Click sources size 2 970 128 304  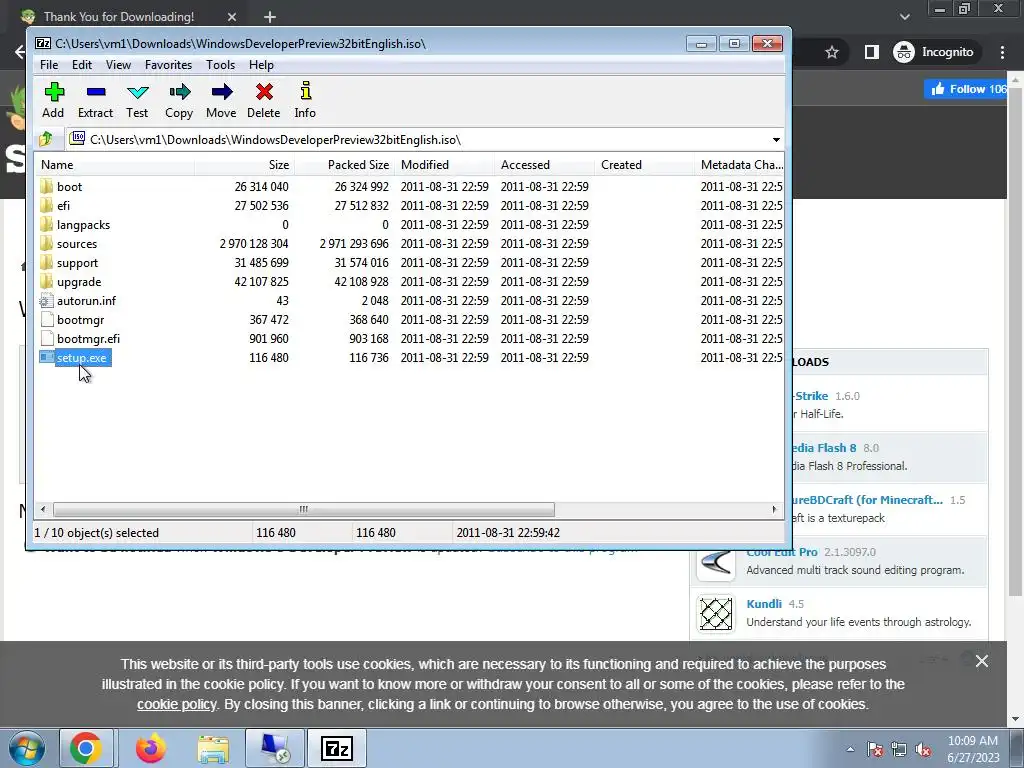tap(254, 244)
